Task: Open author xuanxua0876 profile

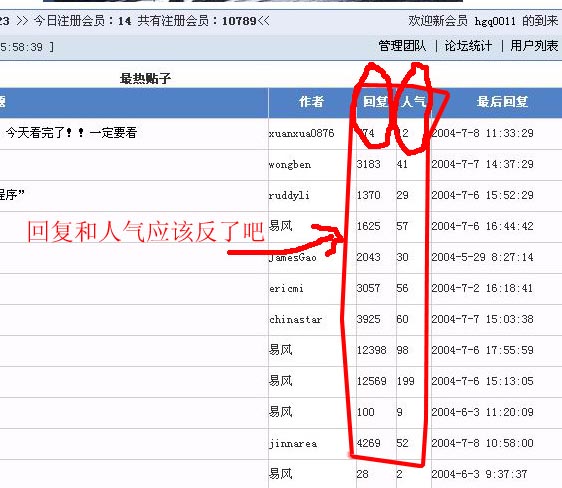Action: tap(301, 134)
